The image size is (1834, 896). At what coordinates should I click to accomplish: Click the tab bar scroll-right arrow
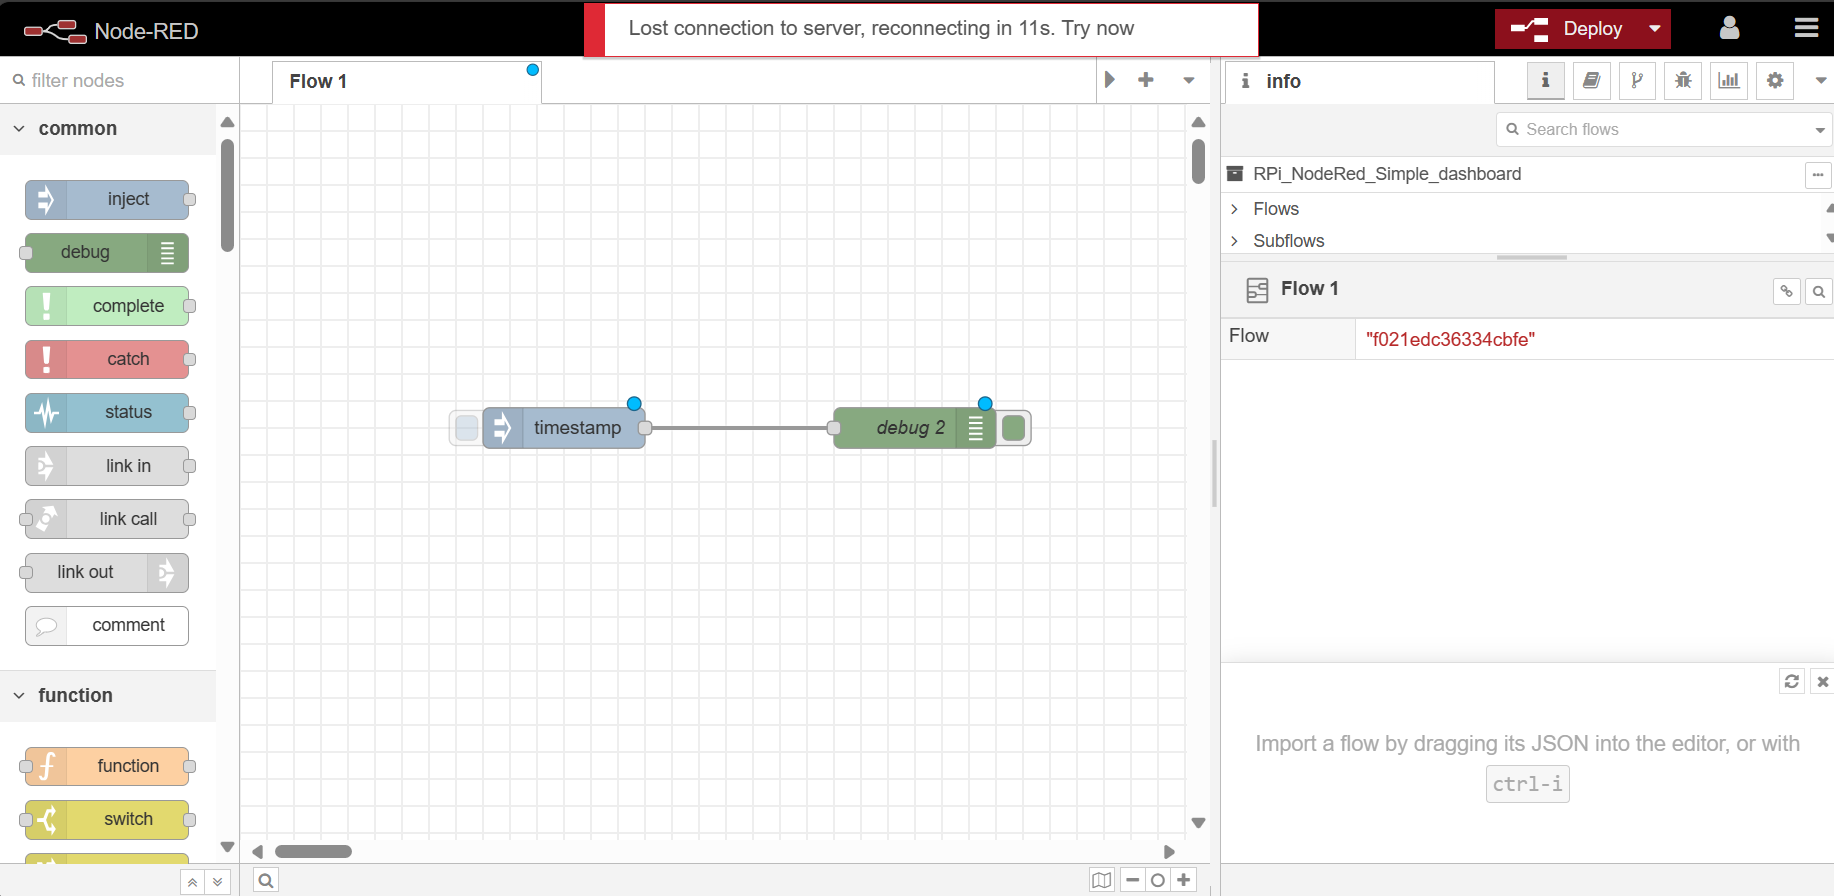coord(1109,80)
